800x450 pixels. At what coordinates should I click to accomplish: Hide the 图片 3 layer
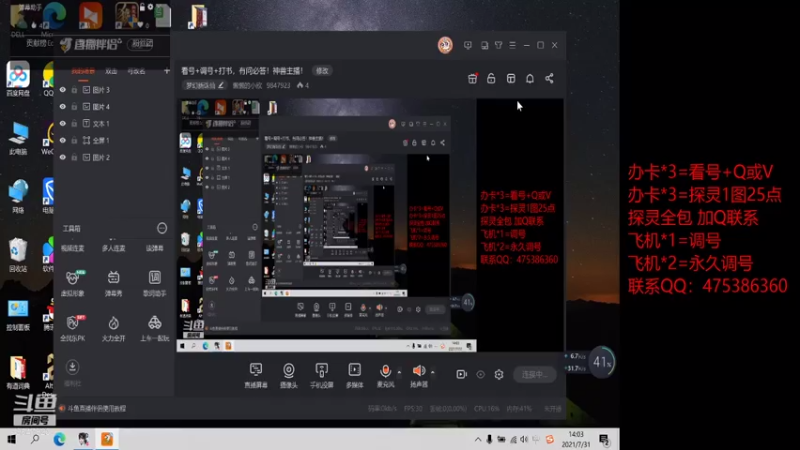(63, 90)
